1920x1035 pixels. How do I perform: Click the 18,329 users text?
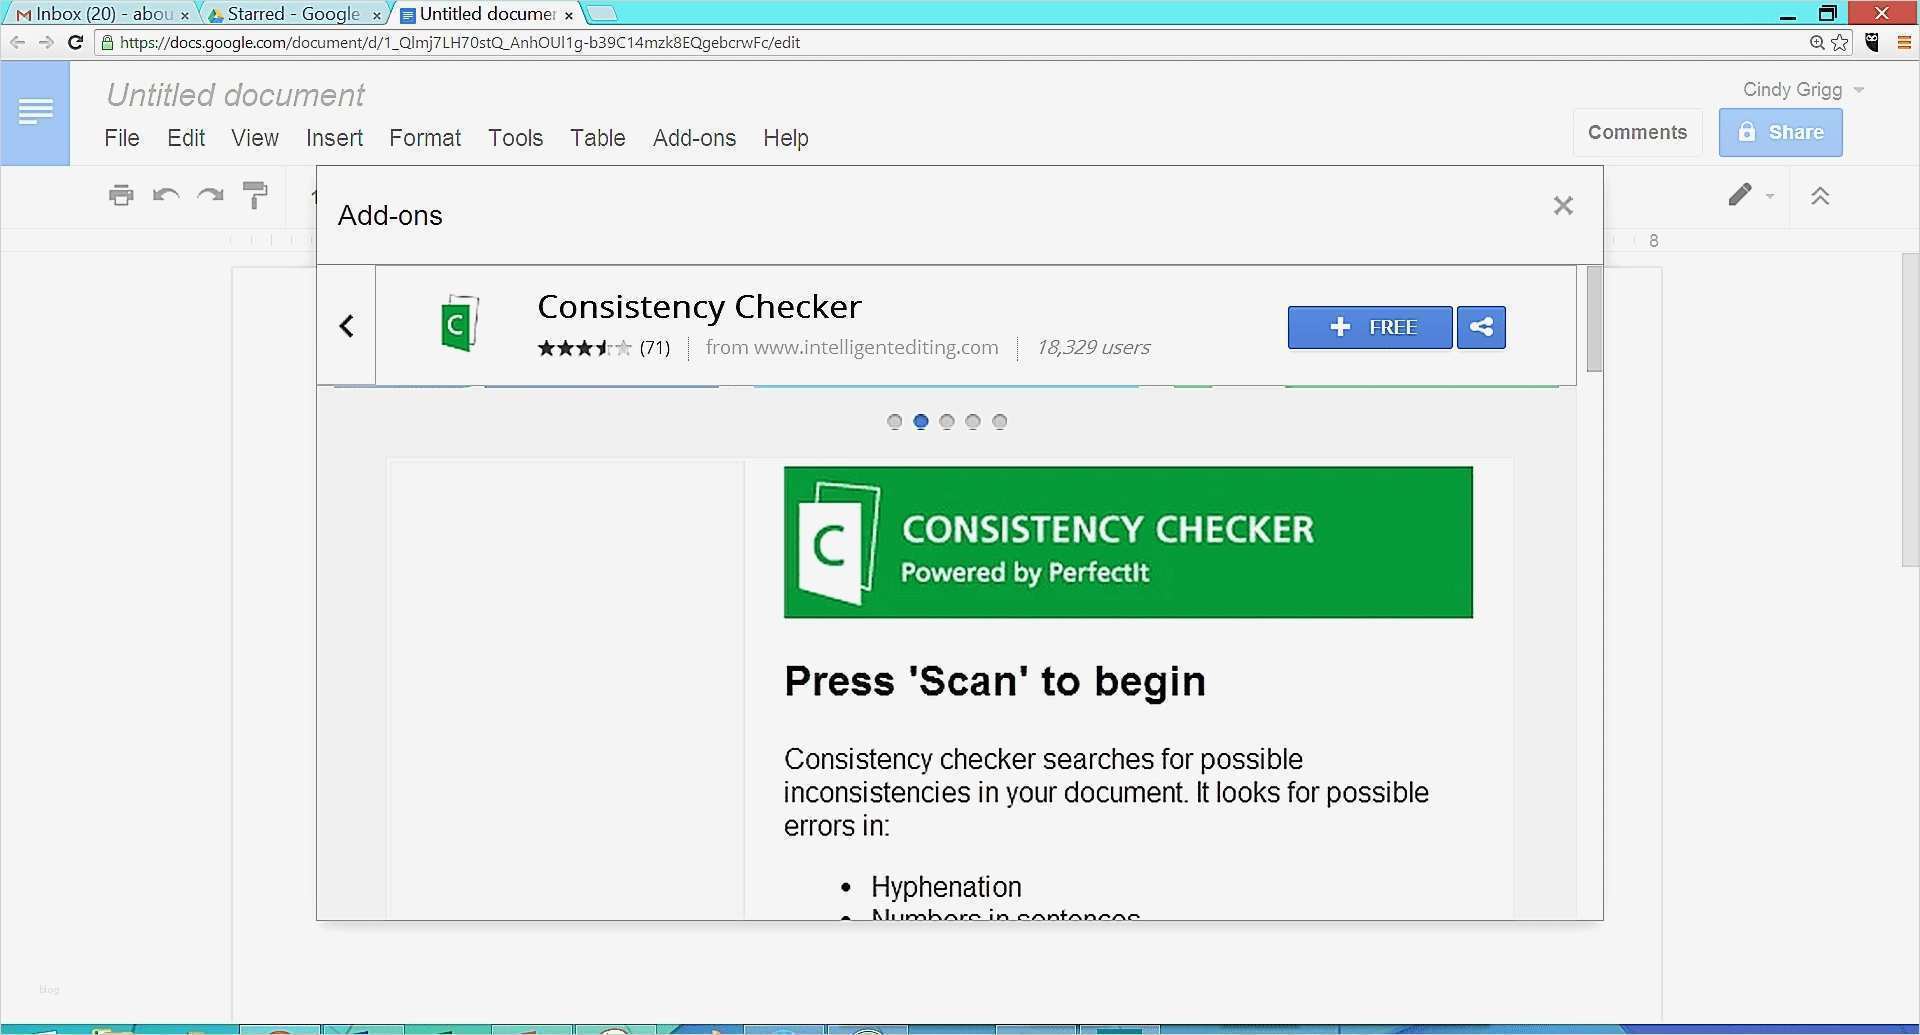1093,347
